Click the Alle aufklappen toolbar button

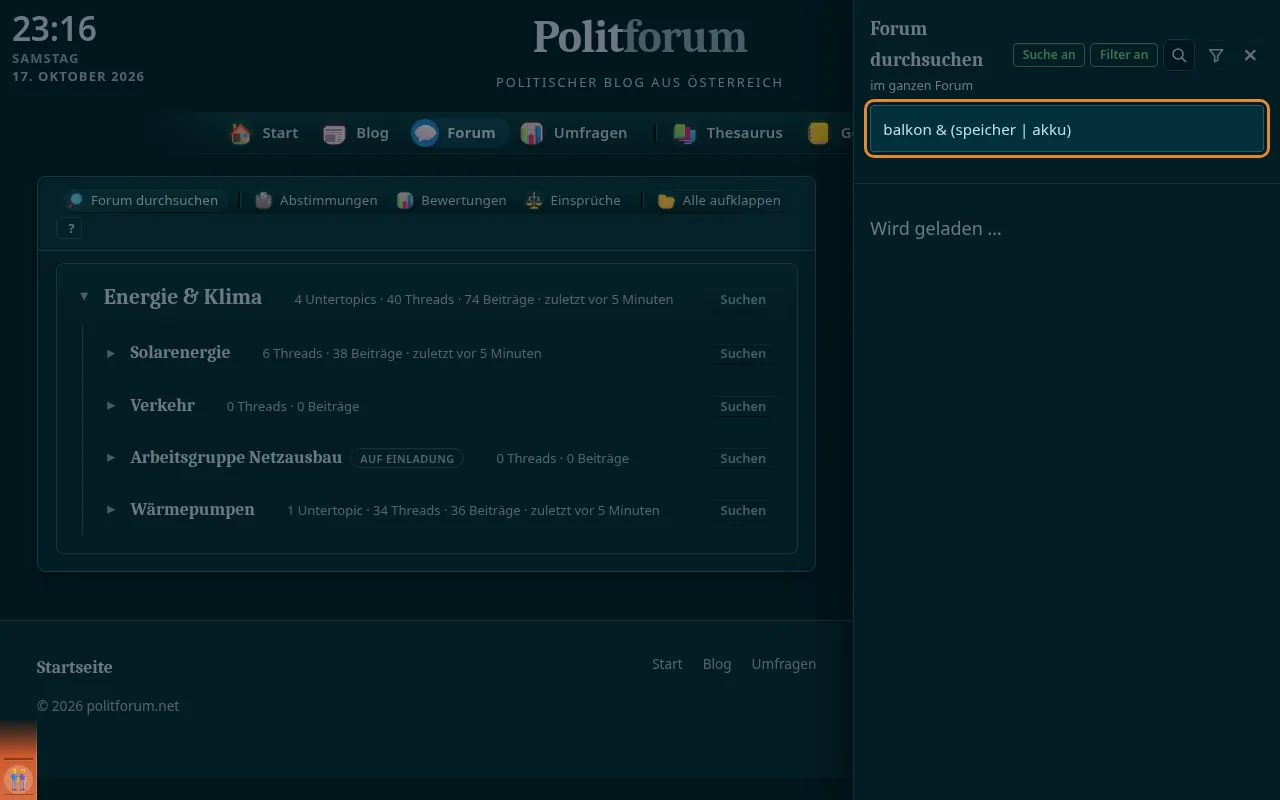point(720,200)
